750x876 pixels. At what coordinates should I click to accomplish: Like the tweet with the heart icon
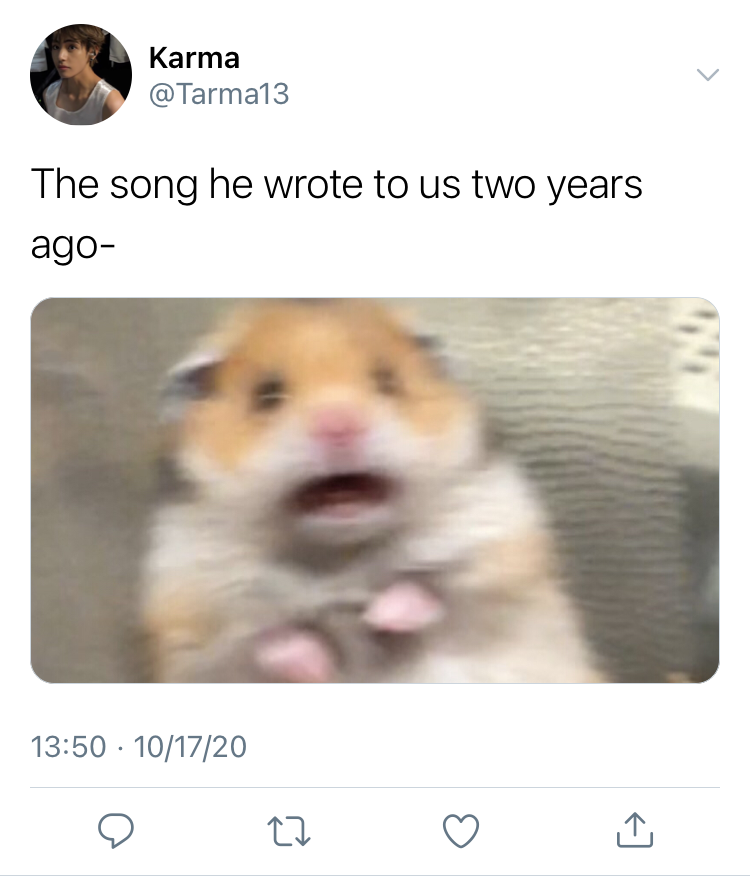(461, 831)
